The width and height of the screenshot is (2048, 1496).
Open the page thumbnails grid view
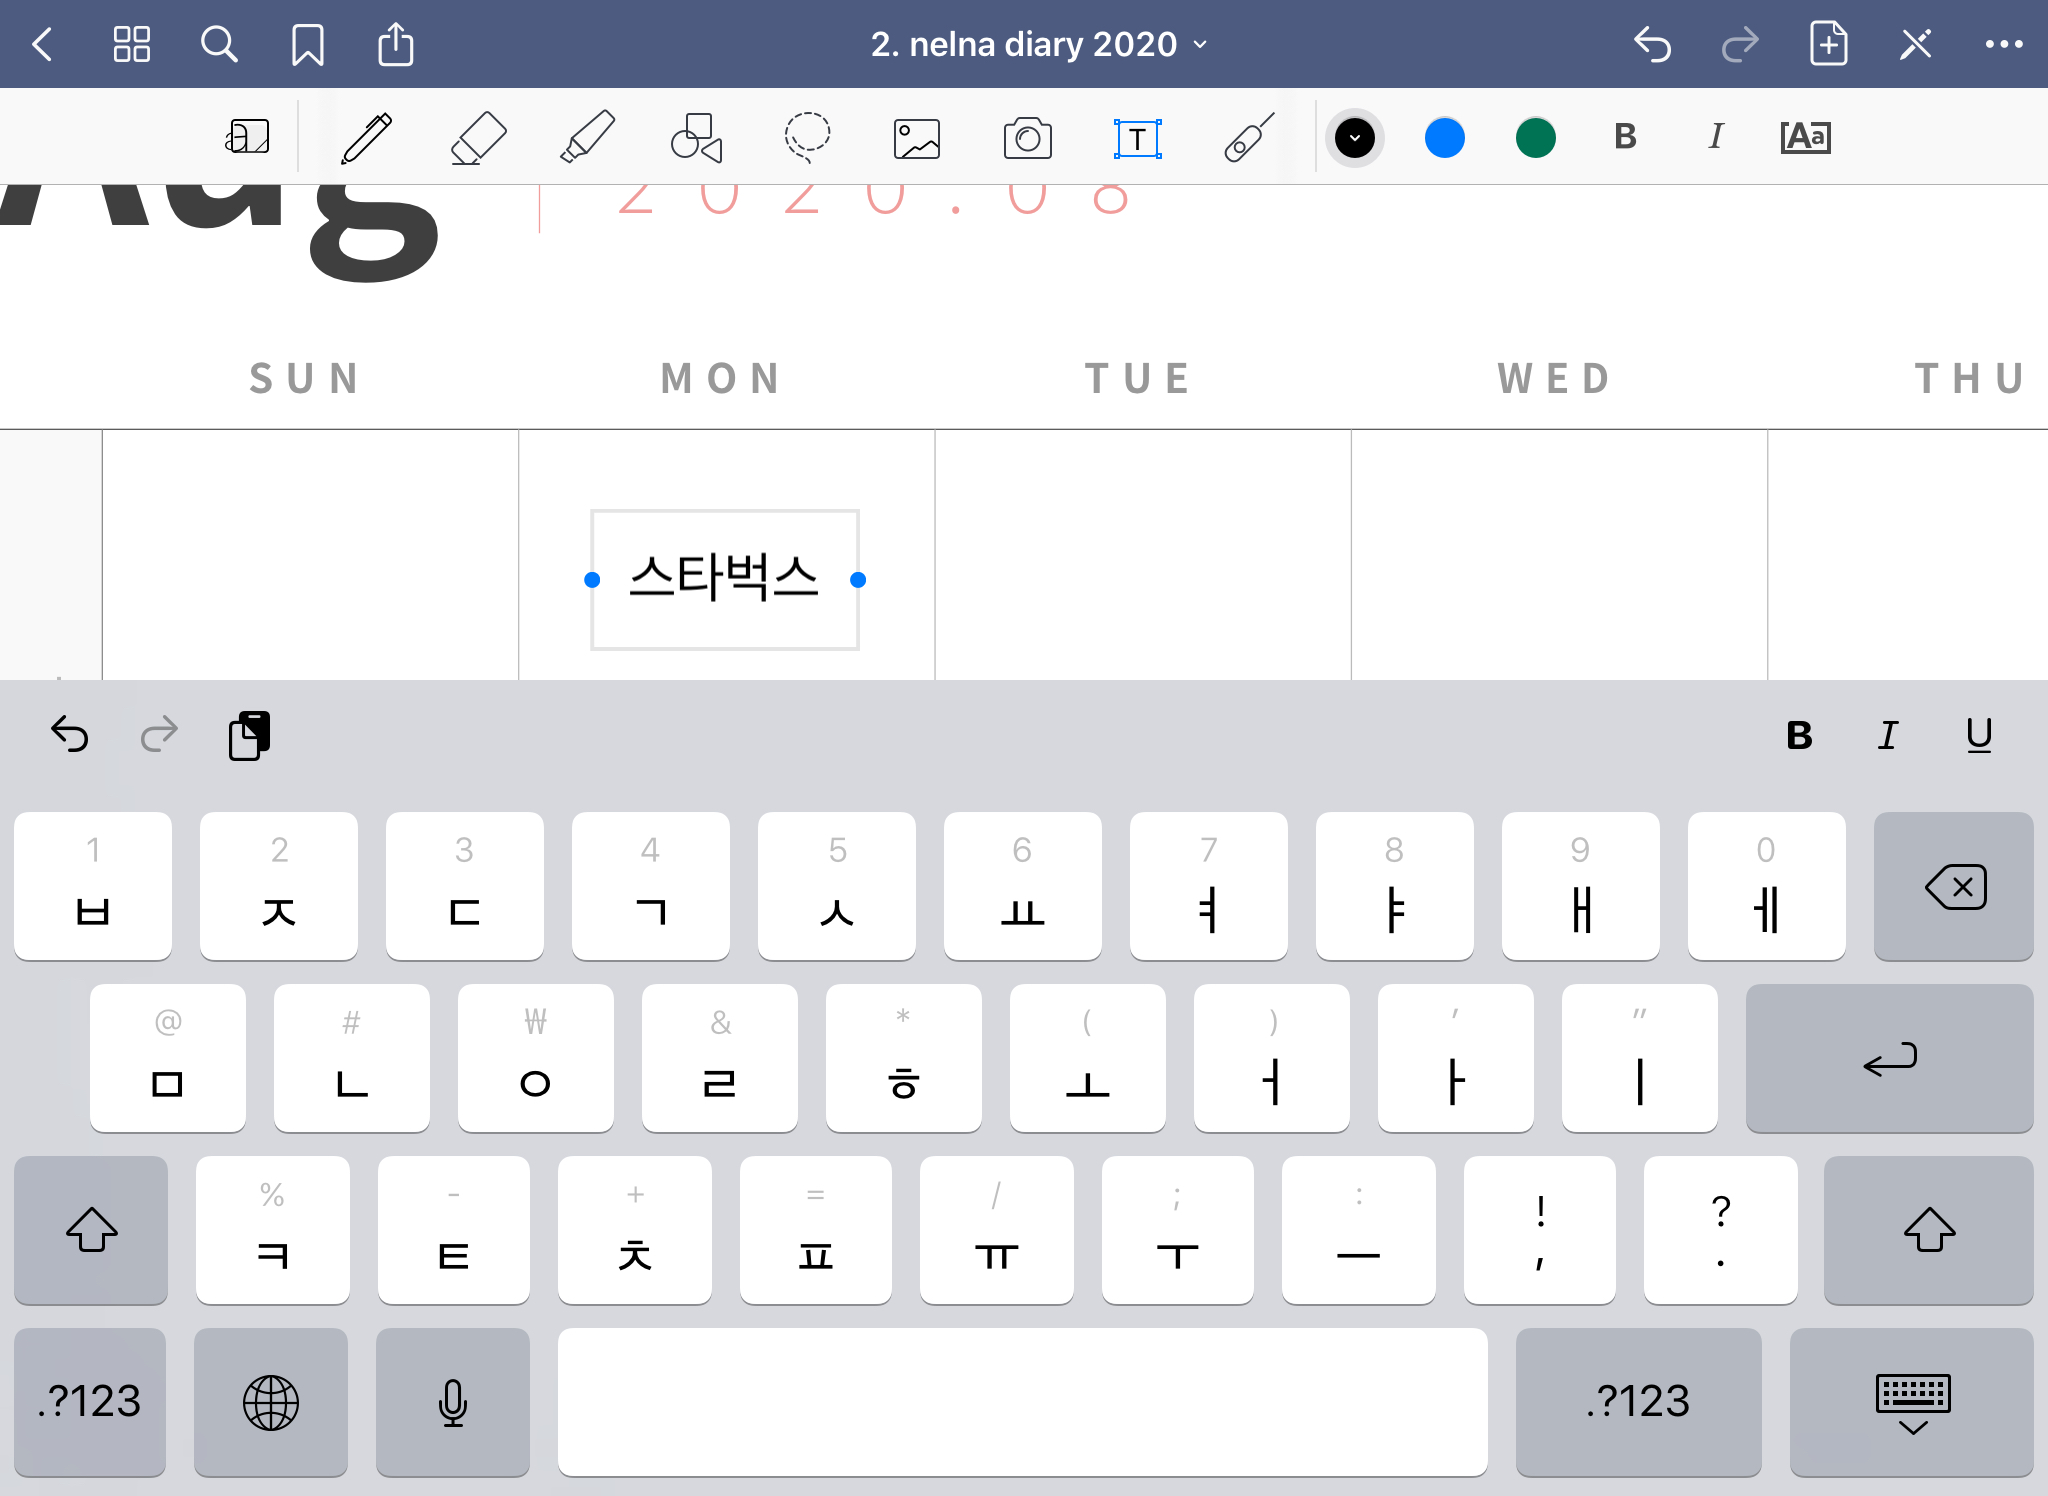point(131,44)
